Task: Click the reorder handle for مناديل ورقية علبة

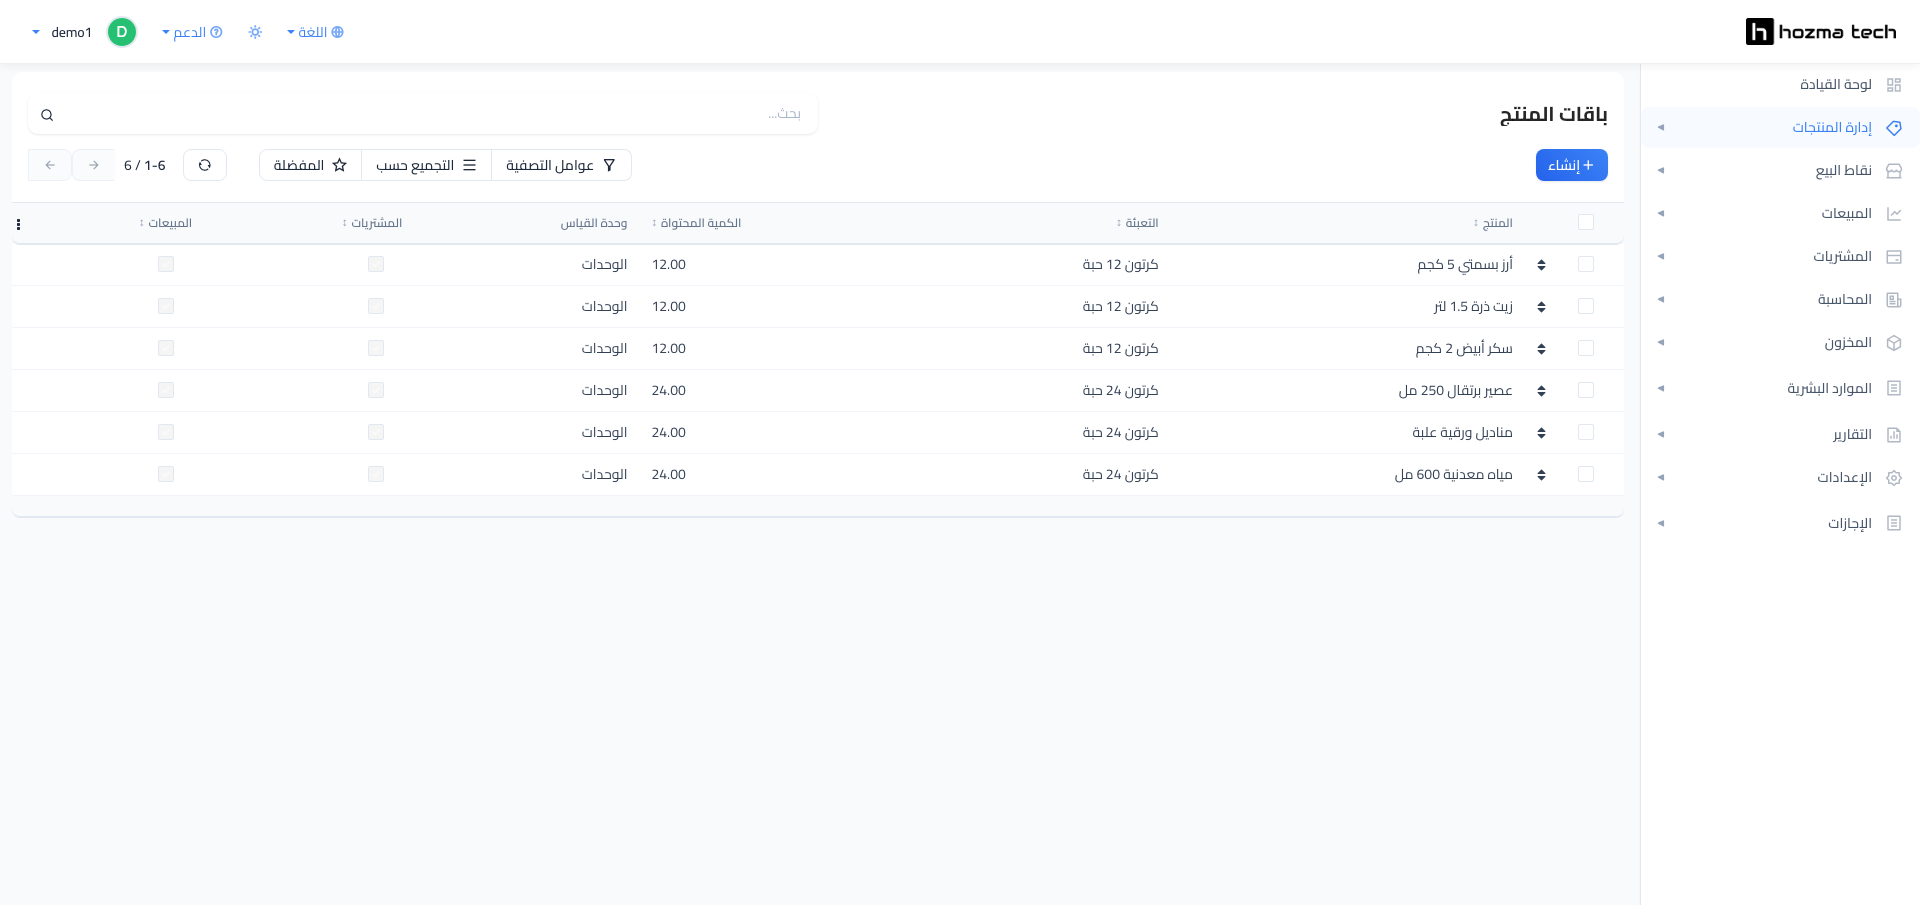Action: click(x=1541, y=433)
